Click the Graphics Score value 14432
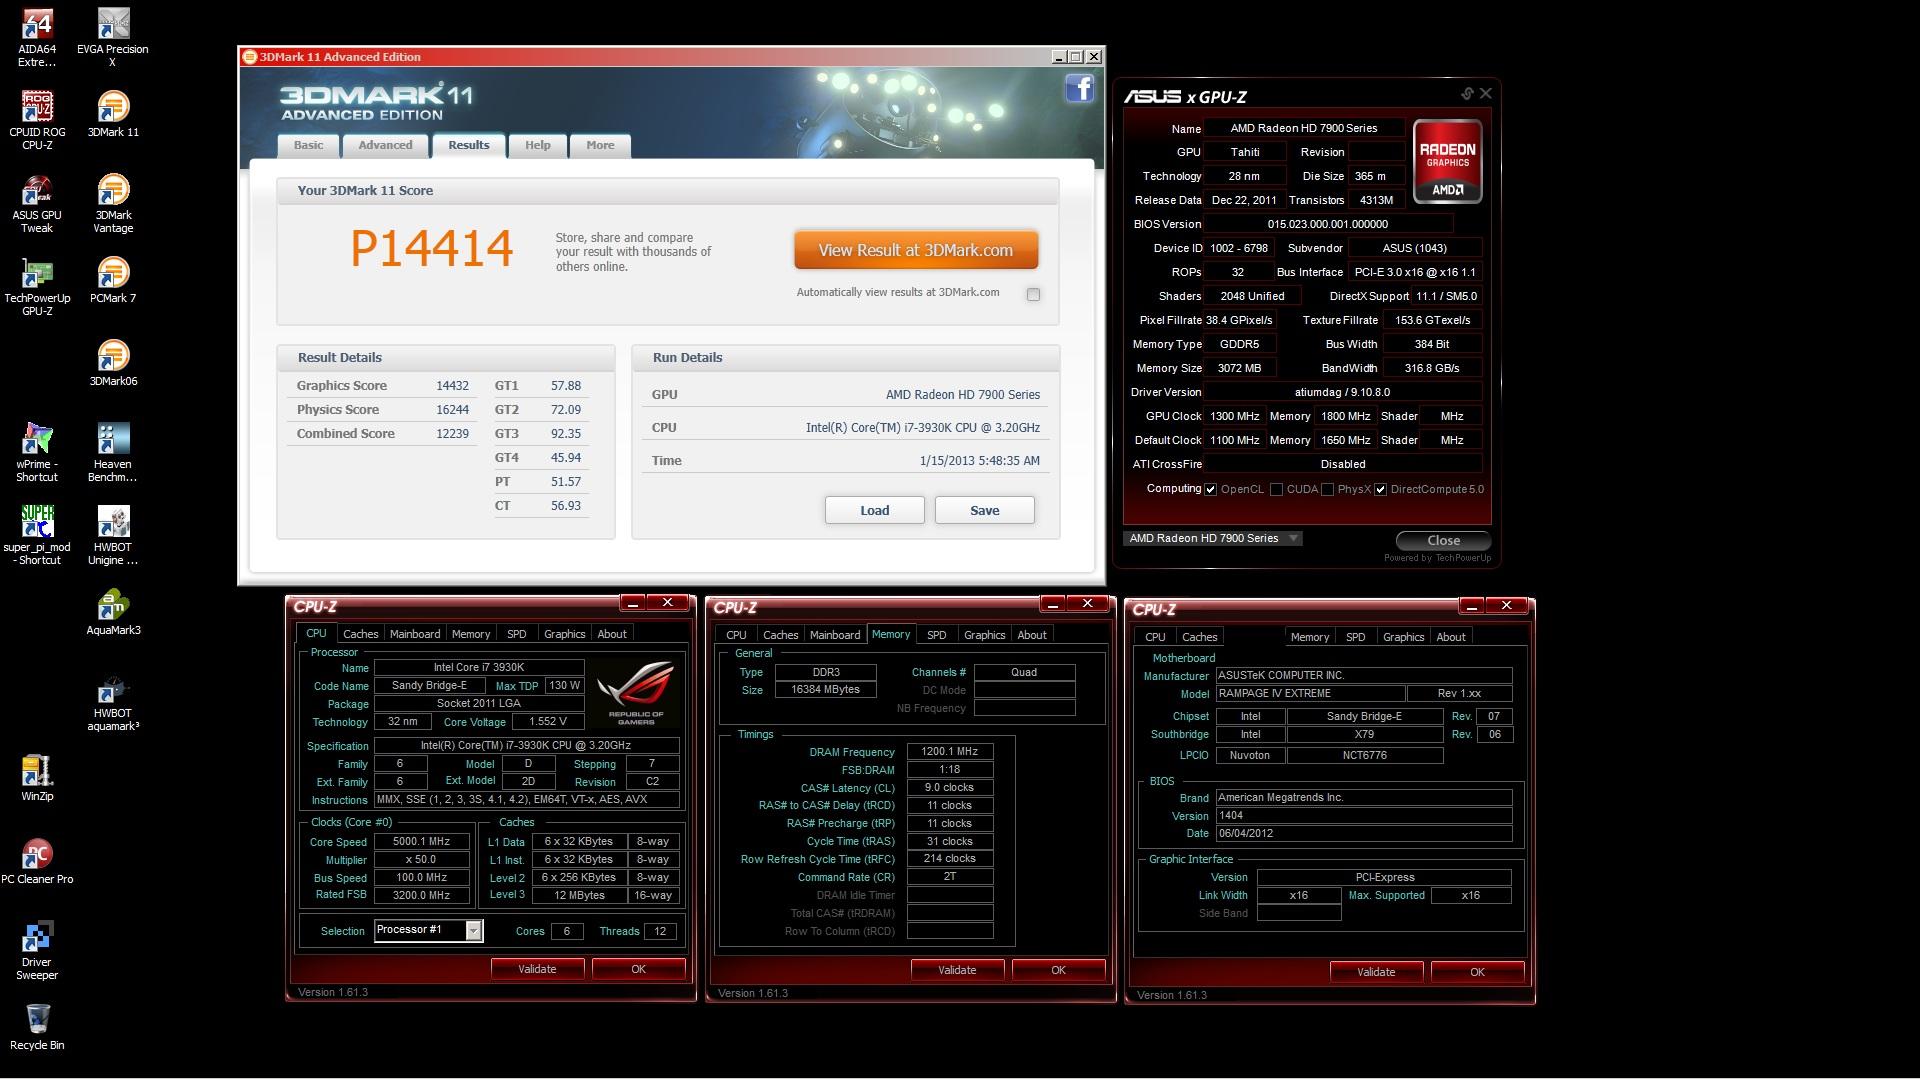The width and height of the screenshot is (1920, 1080). [x=452, y=386]
